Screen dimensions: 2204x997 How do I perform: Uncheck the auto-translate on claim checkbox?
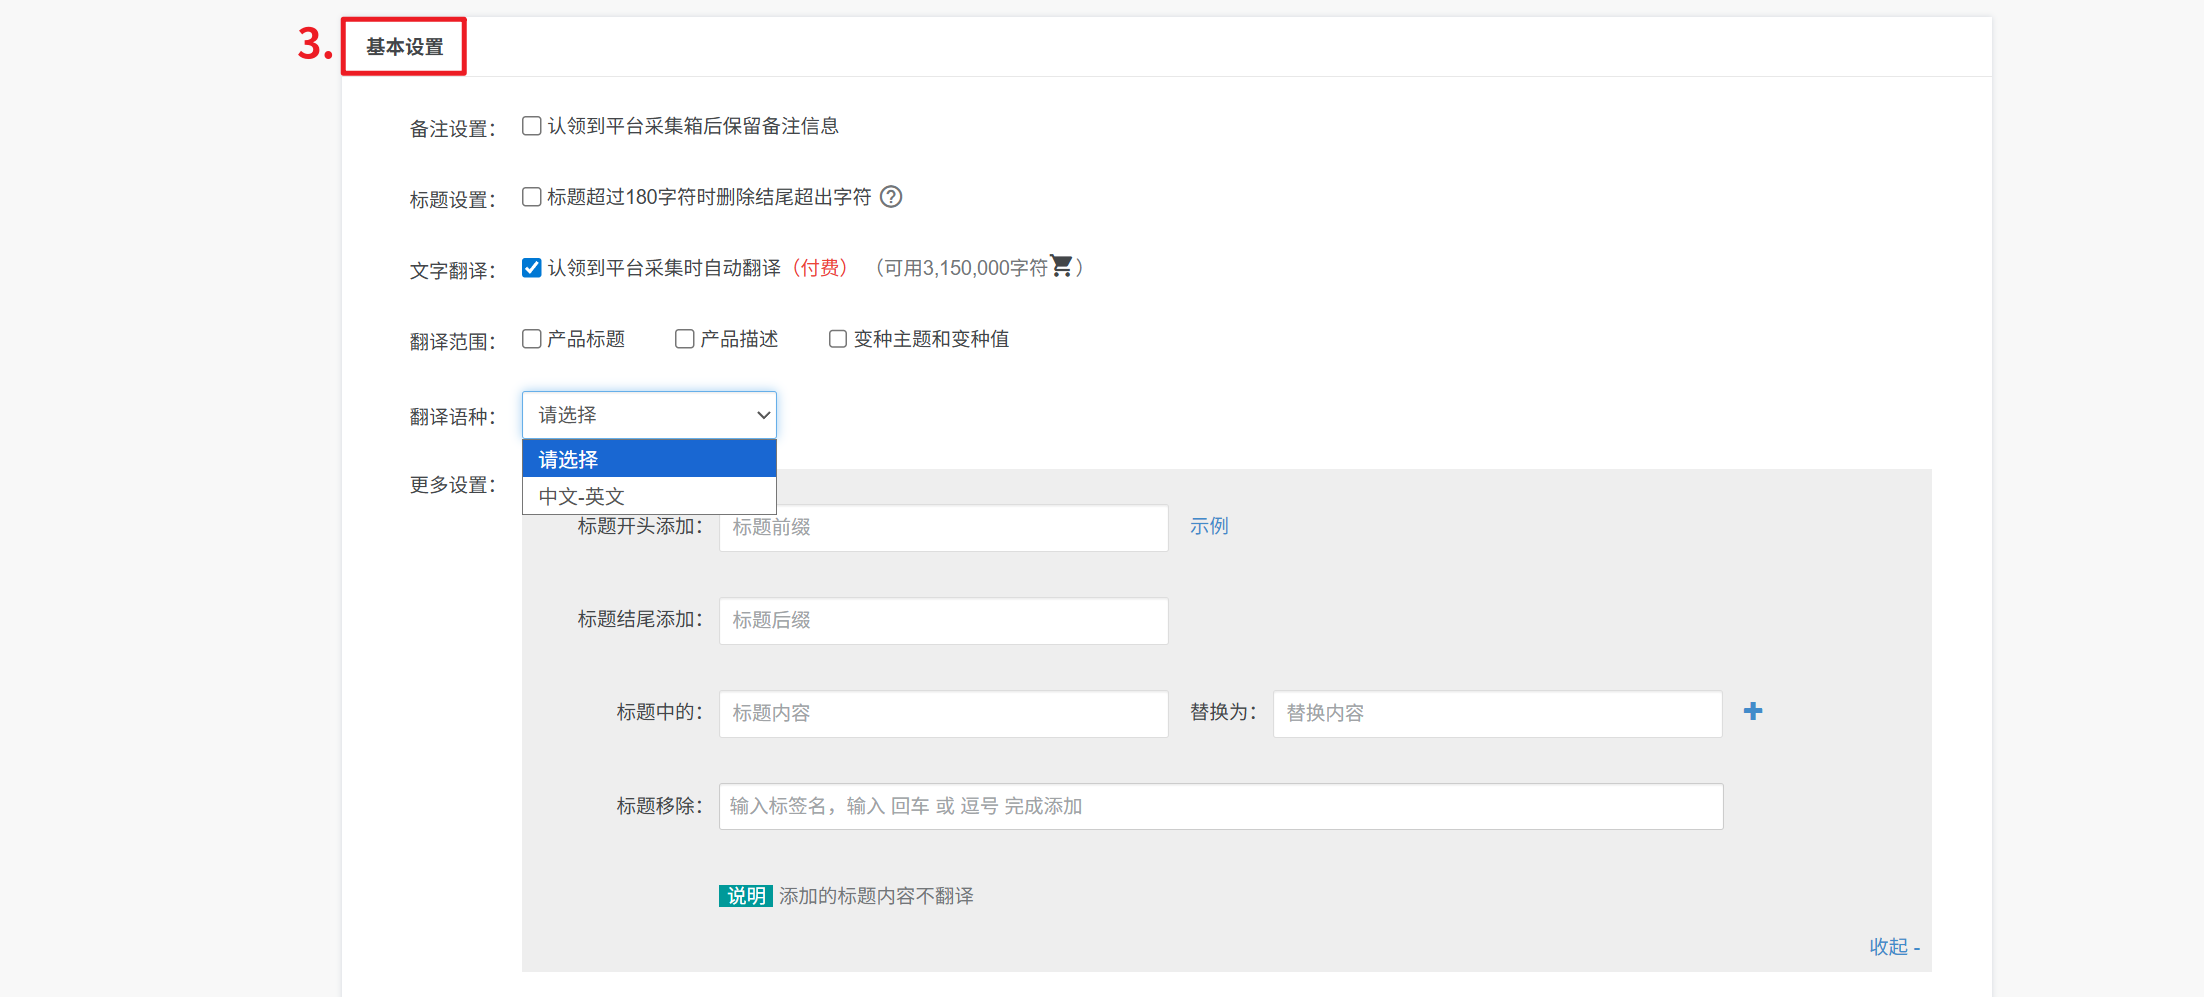[532, 268]
